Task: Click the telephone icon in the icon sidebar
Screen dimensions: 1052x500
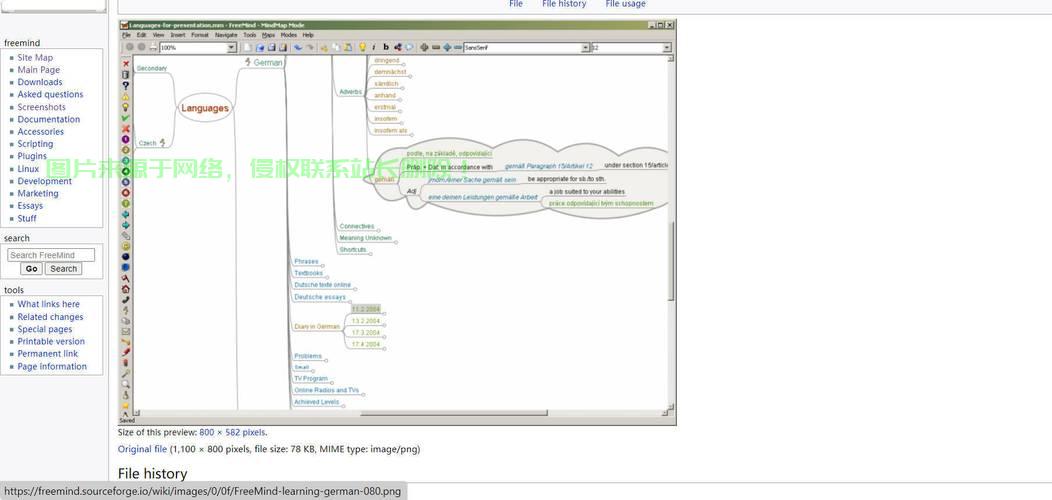Action: point(125,300)
